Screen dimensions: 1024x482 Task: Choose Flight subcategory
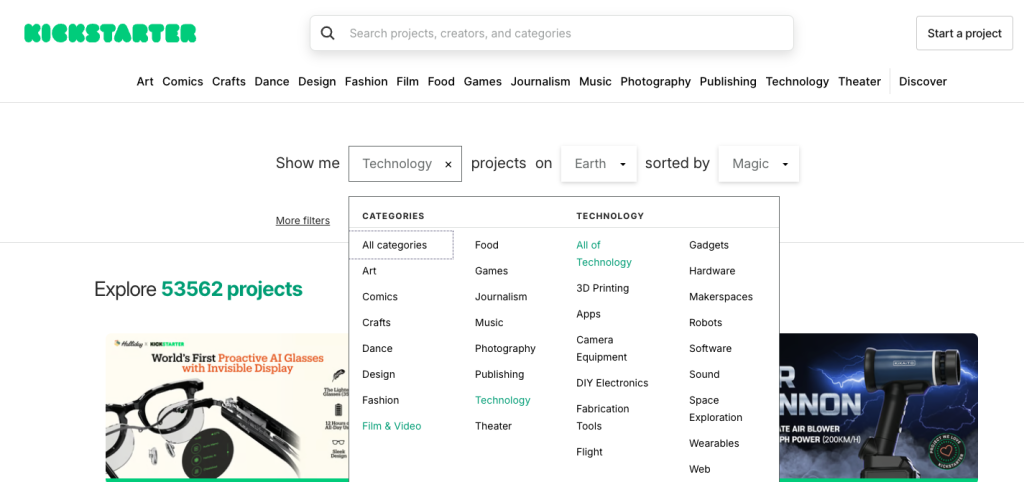pos(589,452)
